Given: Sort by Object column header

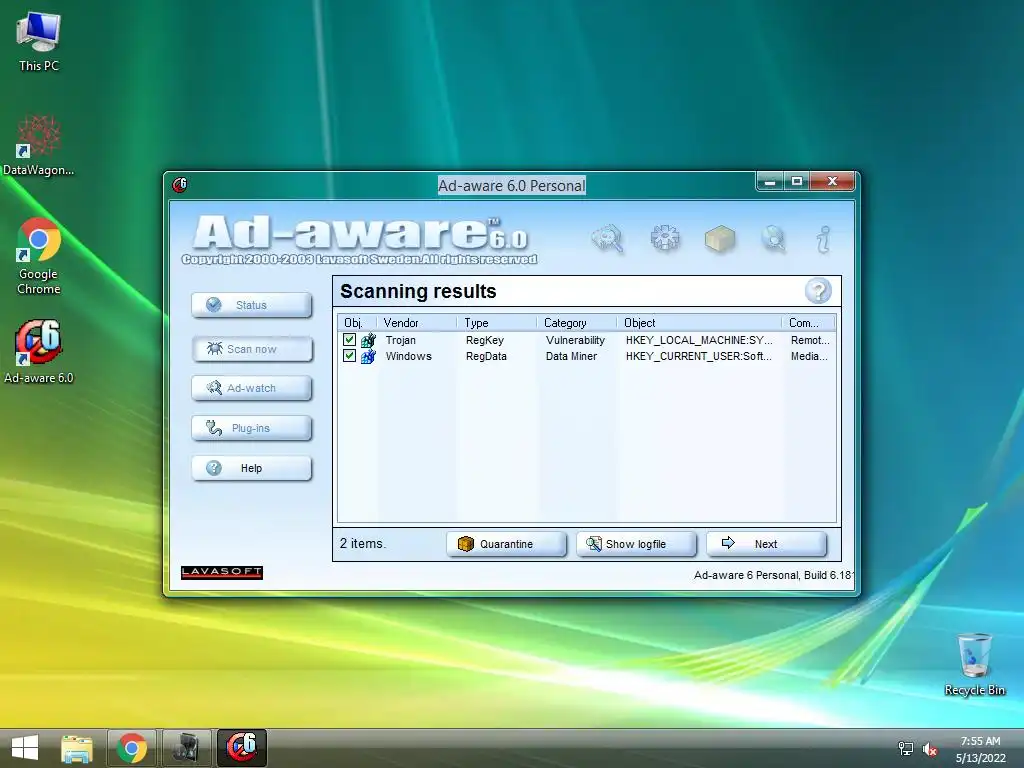Looking at the screenshot, I should pyautogui.click(x=699, y=323).
